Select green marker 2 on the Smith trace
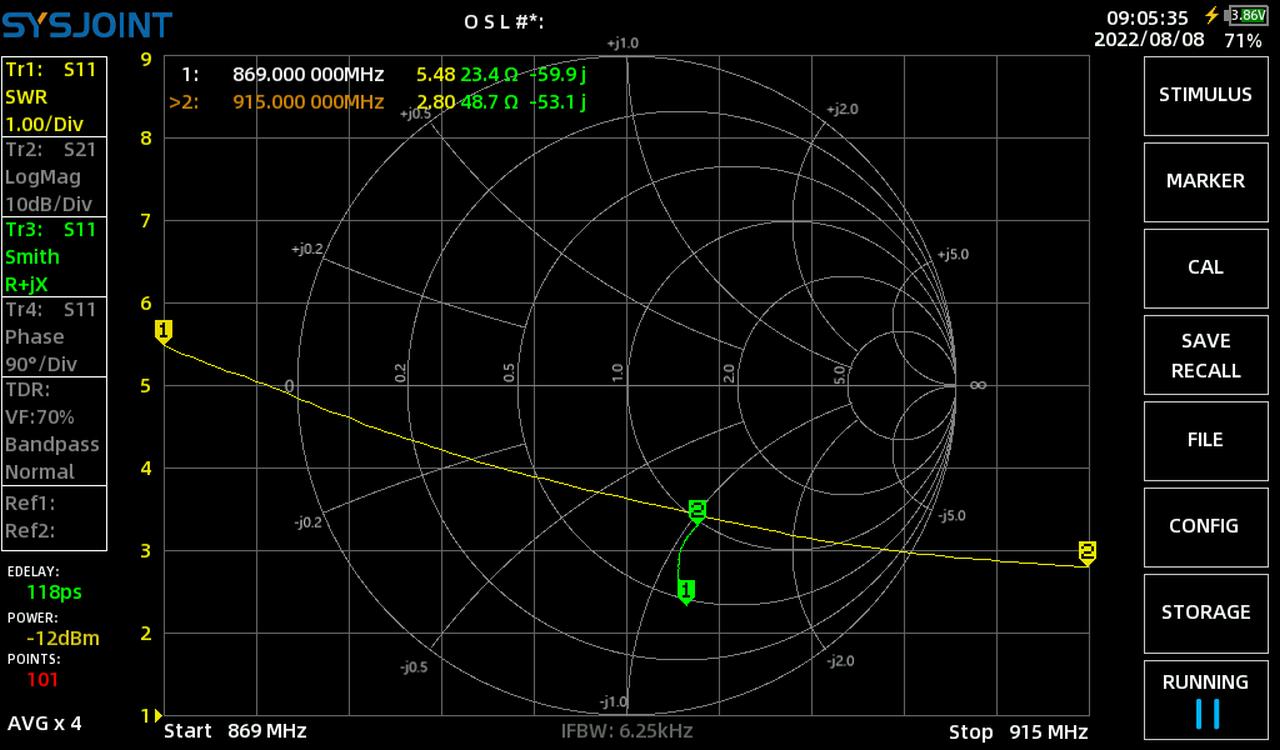 click(697, 512)
